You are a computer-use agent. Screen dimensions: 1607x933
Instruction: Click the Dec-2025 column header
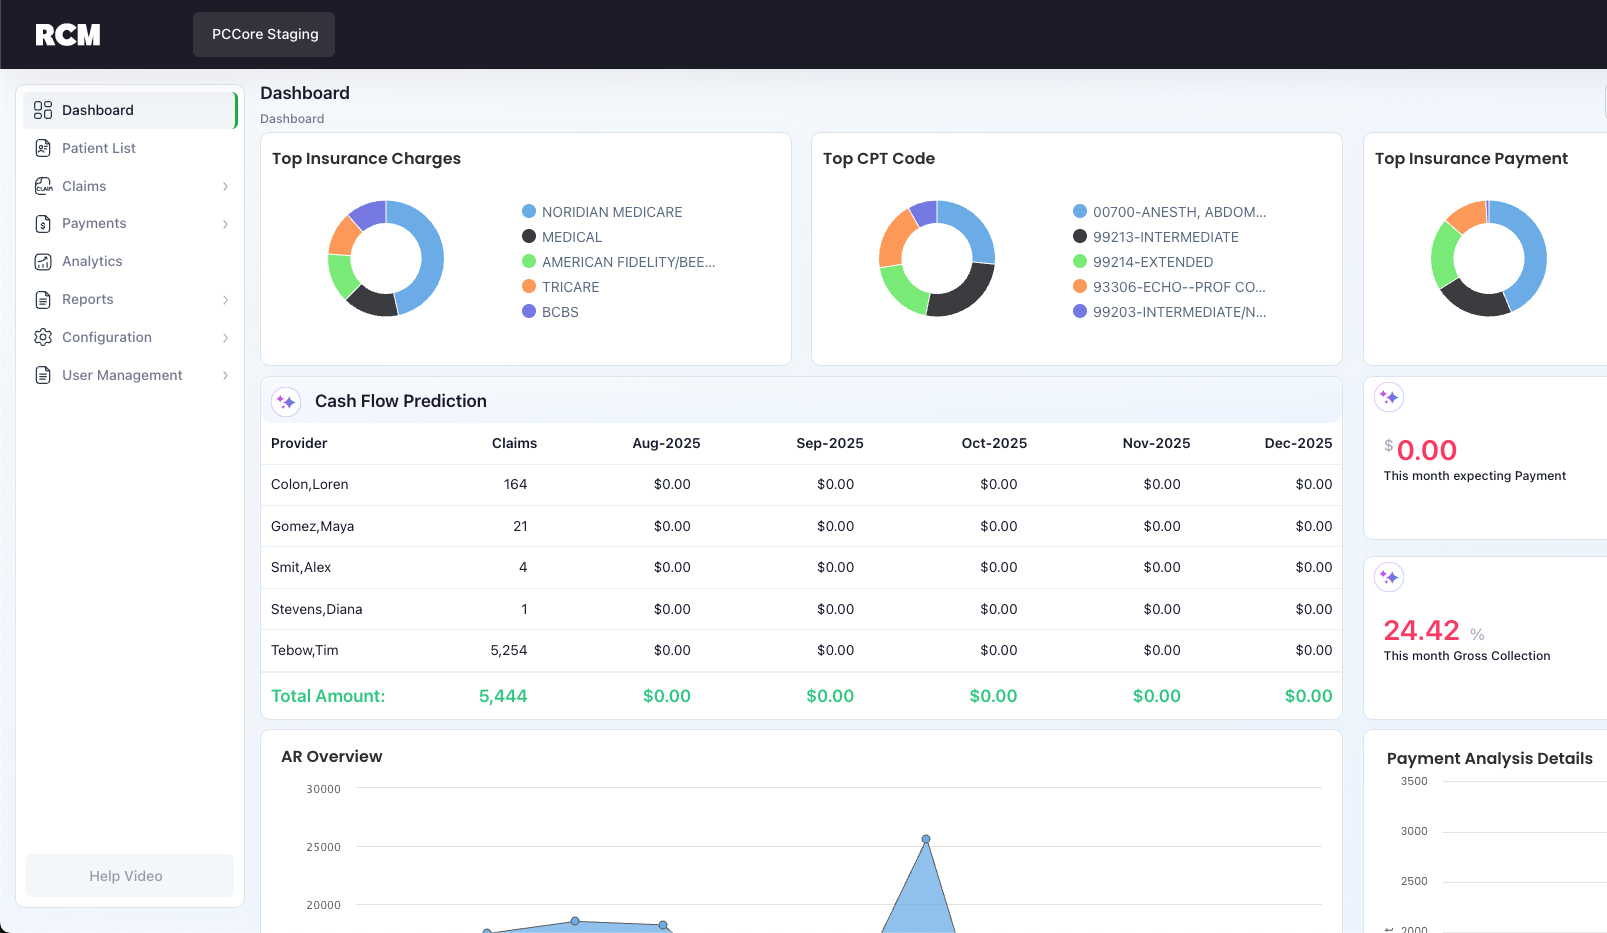coord(1298,443)
